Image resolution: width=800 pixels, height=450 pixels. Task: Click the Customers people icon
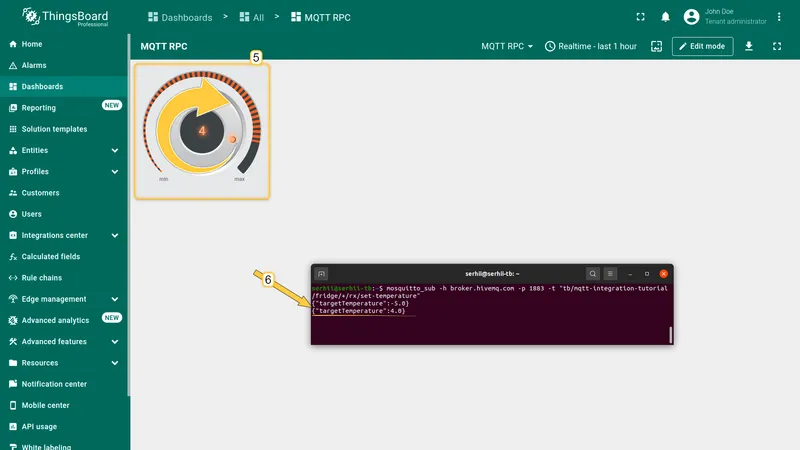click(x=13, y=193)
